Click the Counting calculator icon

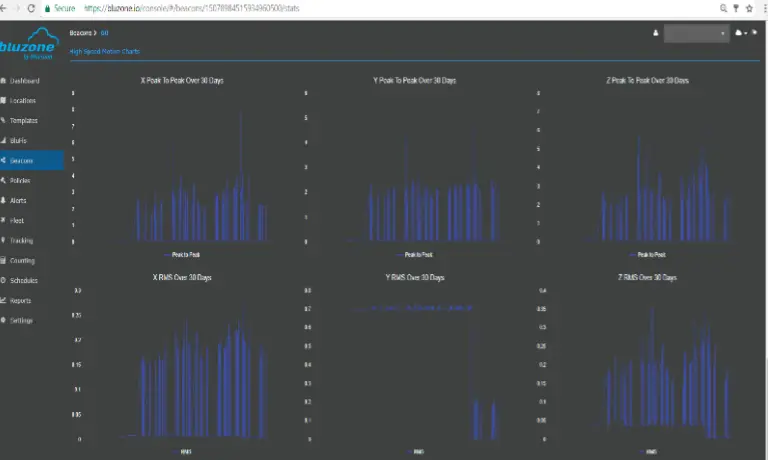pos(3,260)
